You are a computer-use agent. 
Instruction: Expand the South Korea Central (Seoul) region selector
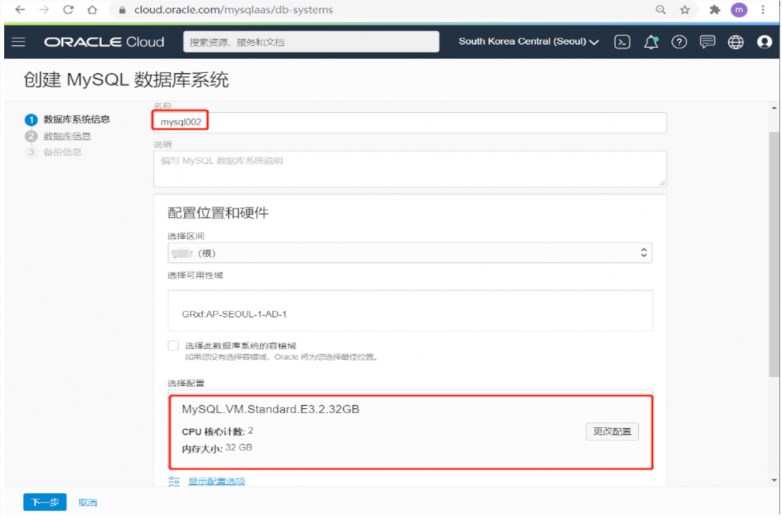pyautogui.click(x=528, y=42)
